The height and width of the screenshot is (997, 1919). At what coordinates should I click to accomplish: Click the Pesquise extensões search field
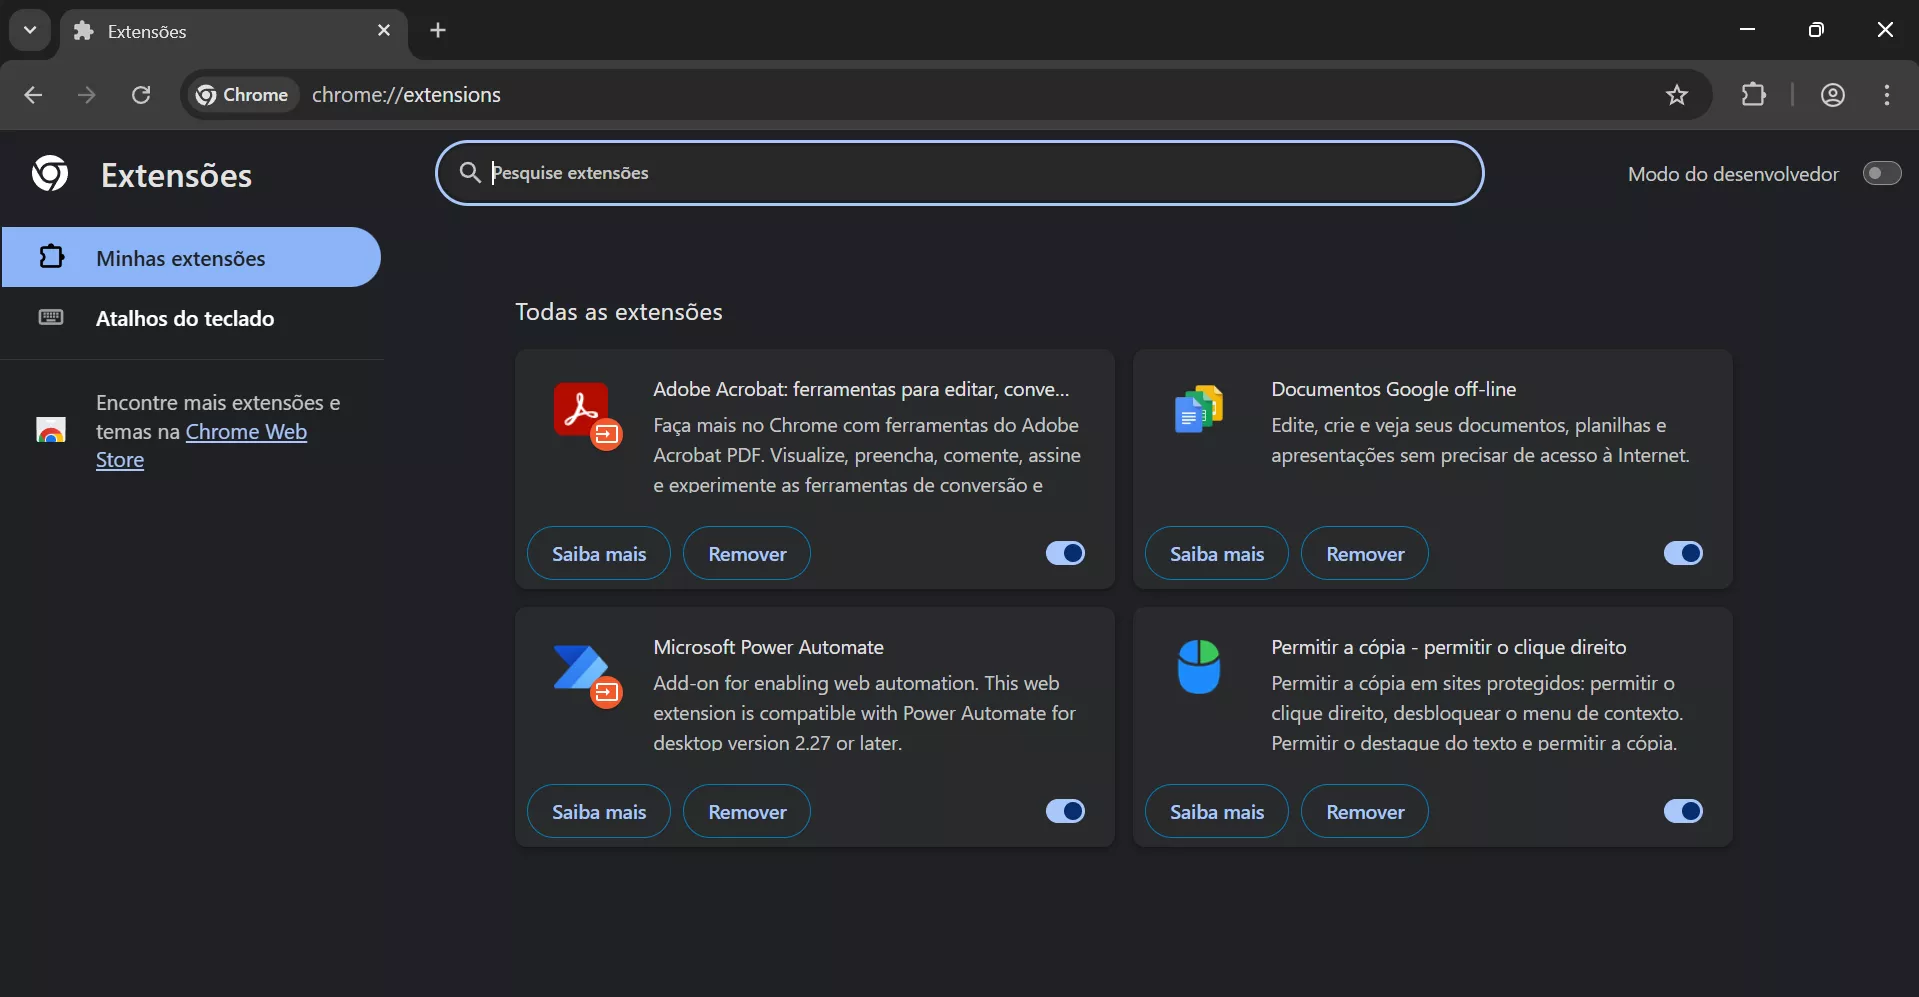click(959, 173)
